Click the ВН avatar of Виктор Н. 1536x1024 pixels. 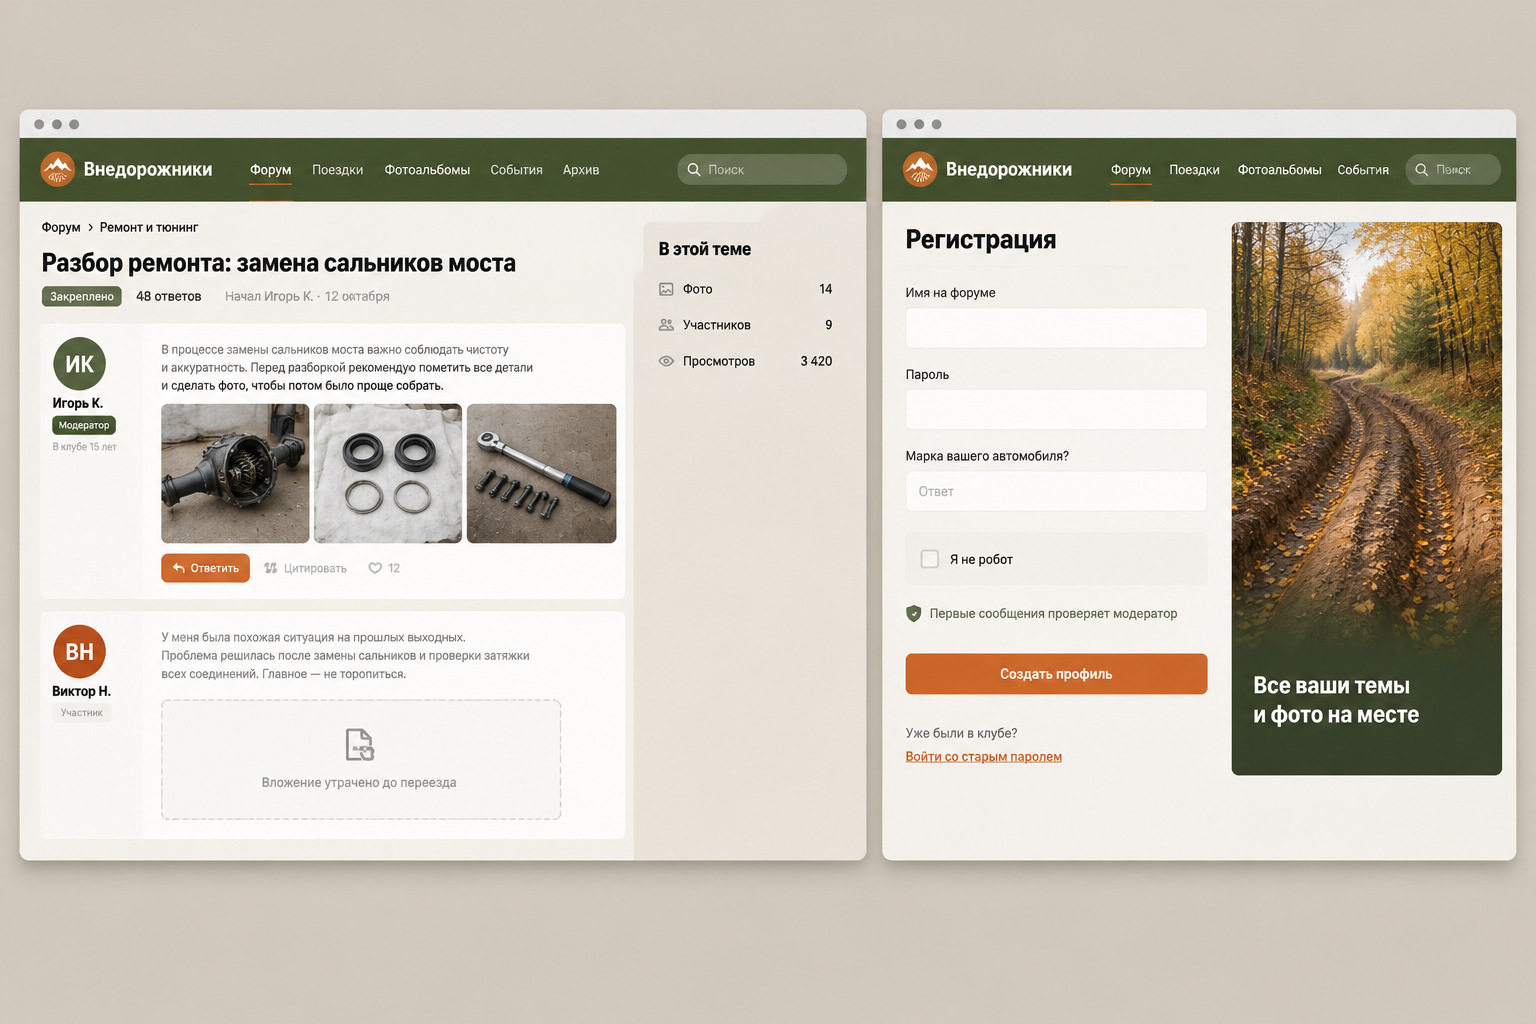[79, 652]
